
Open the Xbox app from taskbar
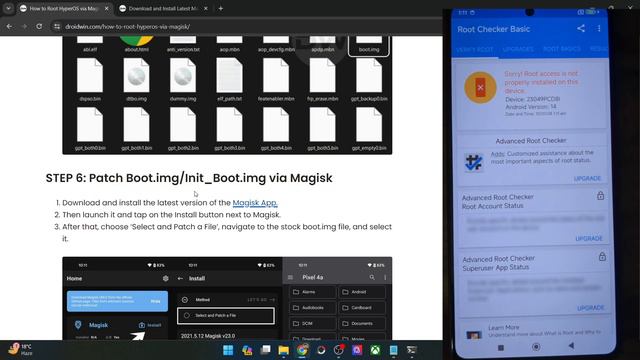pyautogui.click(x=375, y=350)
